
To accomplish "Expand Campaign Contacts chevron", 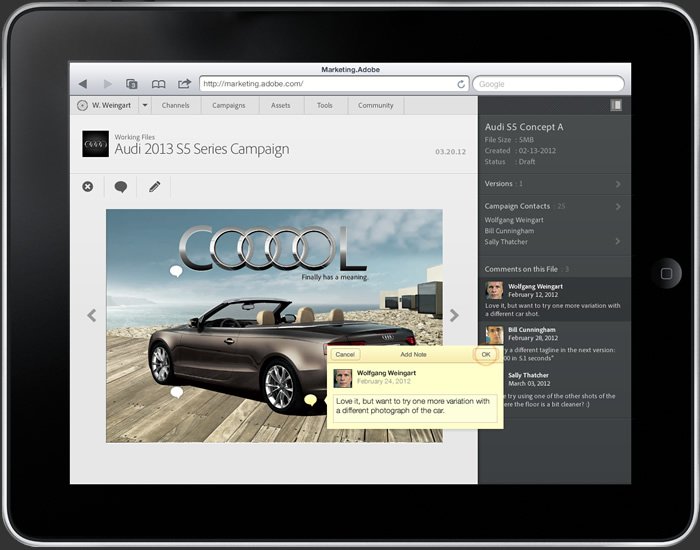I will 618,206.
